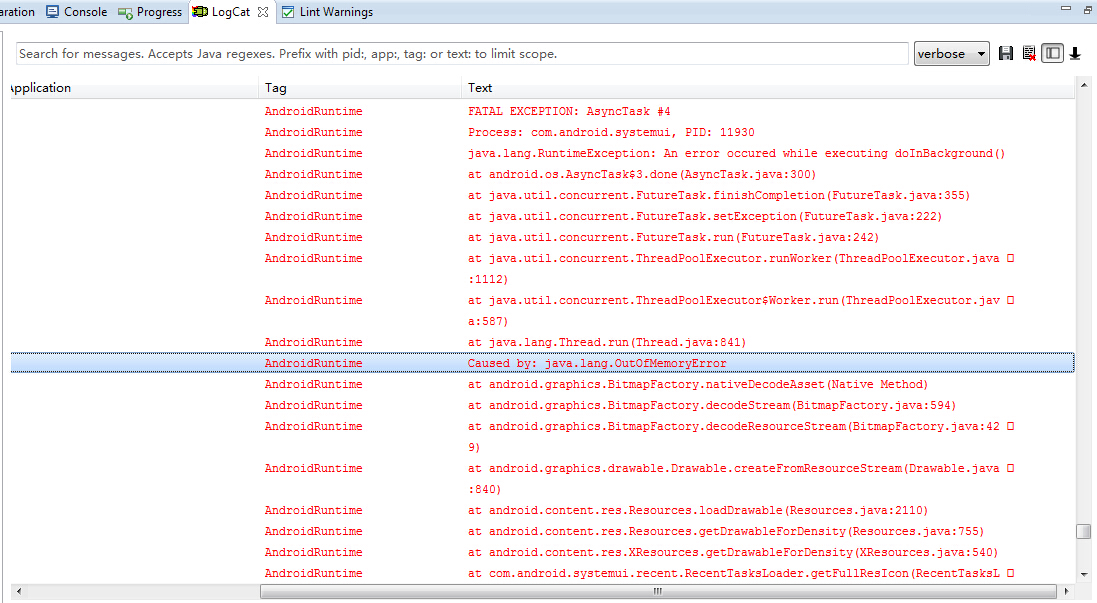Select the 'Process: com.android.systemui' log line
This screenshot has height=603, width=1097.
coord(542,132)
